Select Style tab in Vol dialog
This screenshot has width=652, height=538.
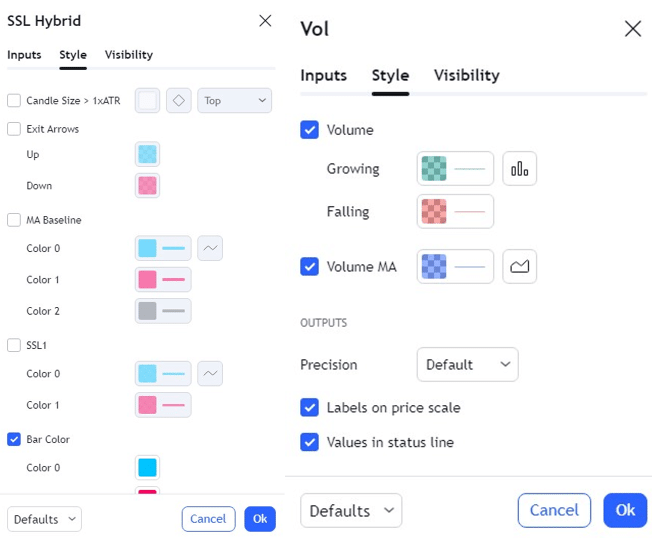click(x=390, y=75)
